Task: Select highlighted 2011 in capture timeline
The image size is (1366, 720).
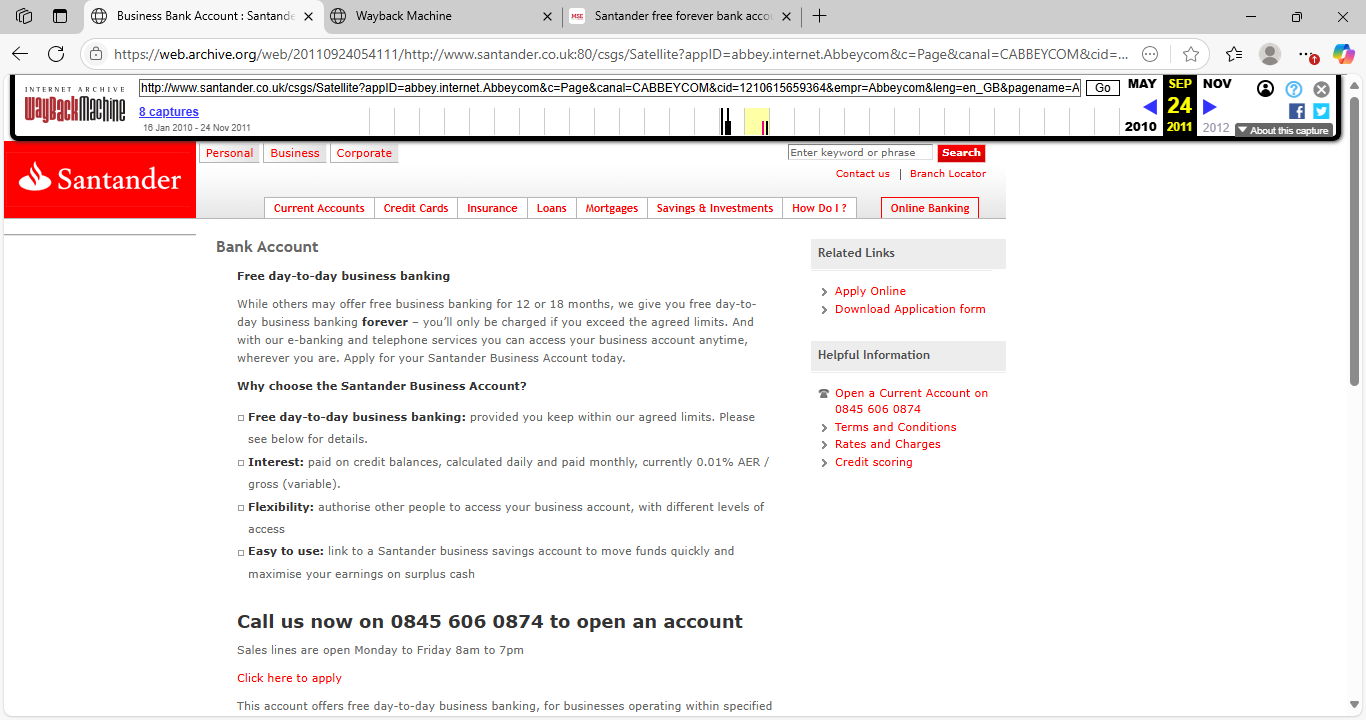Action: coord(757,121)
